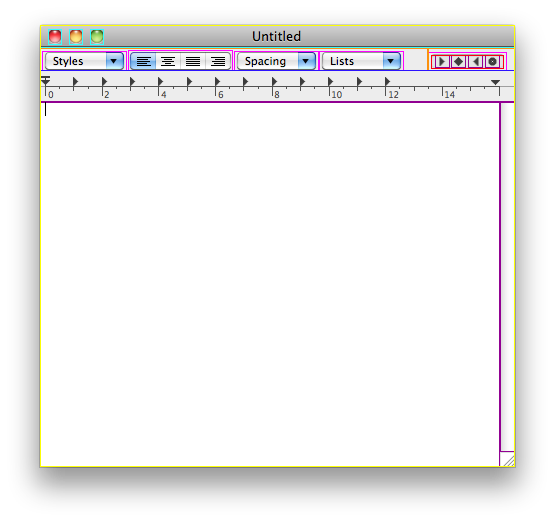Click the tab stop marker at ruler position 6
Image resolution: width=555 pixels, height=522 pixels.
tap(217, 82)
